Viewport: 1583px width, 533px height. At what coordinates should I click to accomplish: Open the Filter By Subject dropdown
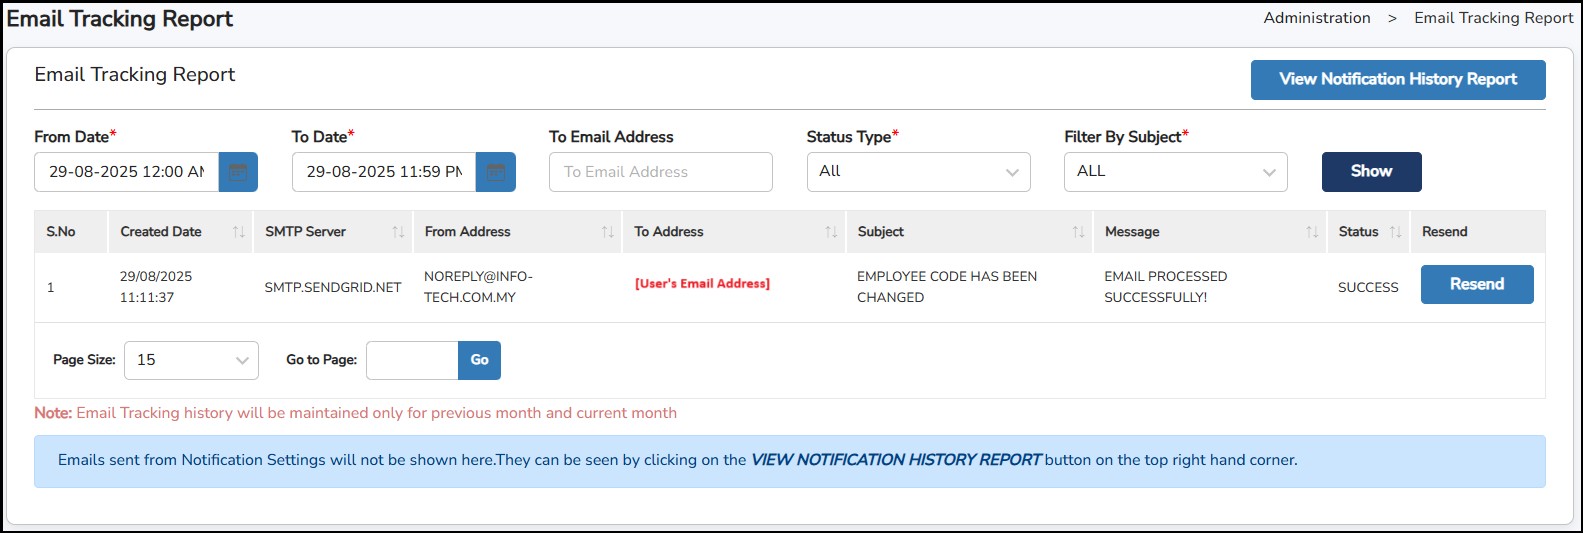click(x=1175, y=172)
